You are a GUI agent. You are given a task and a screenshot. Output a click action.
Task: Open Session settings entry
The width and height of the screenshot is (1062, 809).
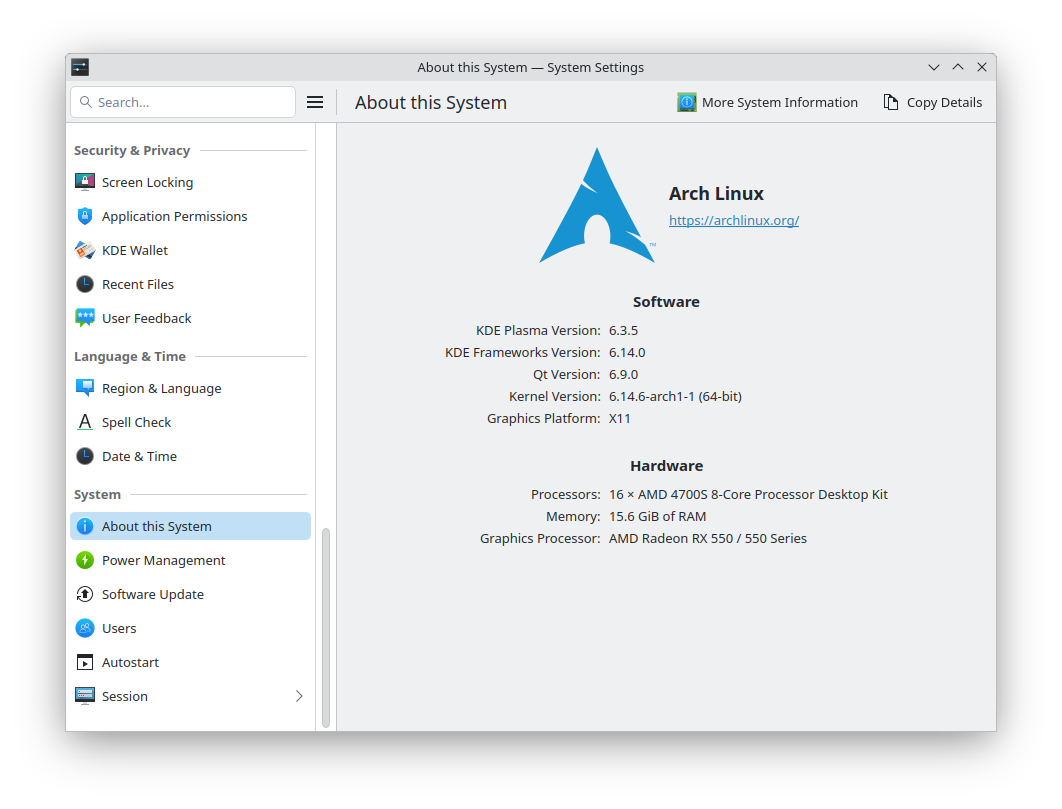tap(190, 696)
